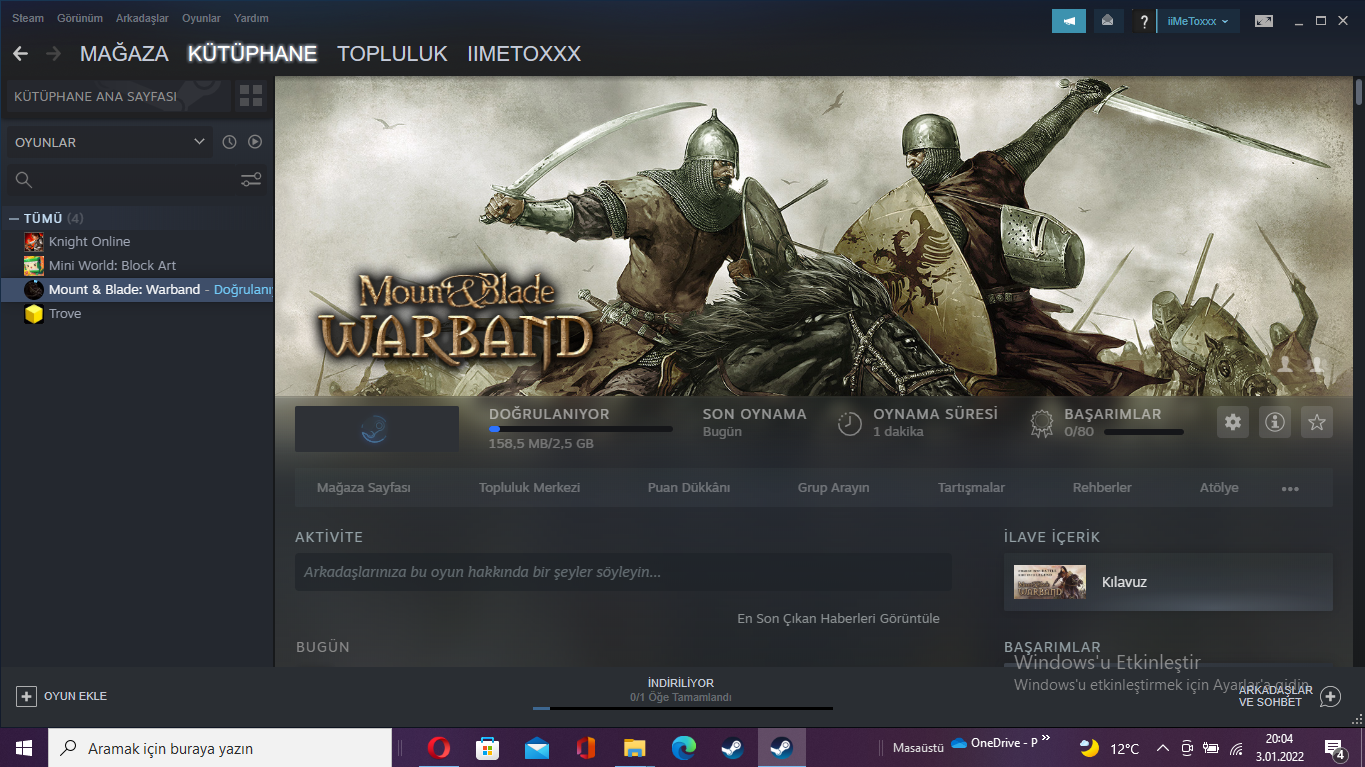The width and height of the screenshot is (1365, 767).
Task: Open the Yardım menu
Action: (x=251, y=18)
